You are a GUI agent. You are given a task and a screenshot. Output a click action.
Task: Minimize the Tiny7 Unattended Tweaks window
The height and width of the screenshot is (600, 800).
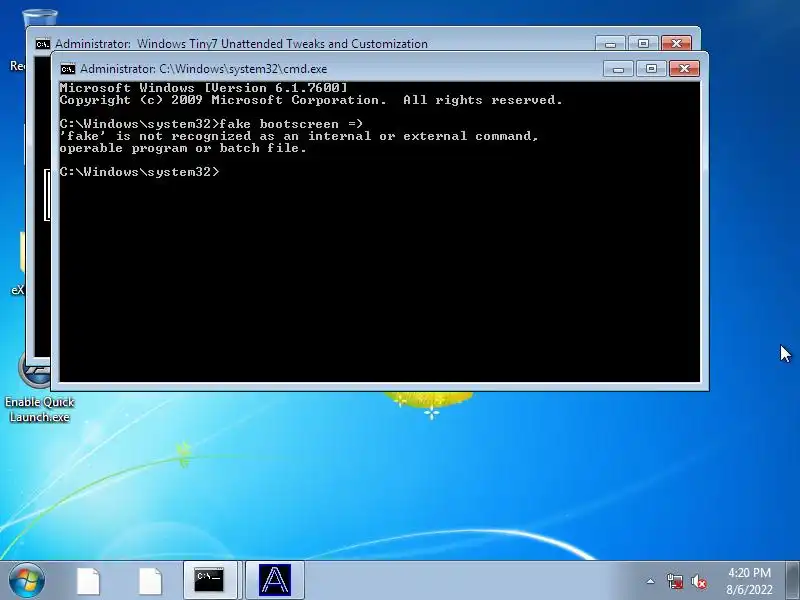(610, 43)
